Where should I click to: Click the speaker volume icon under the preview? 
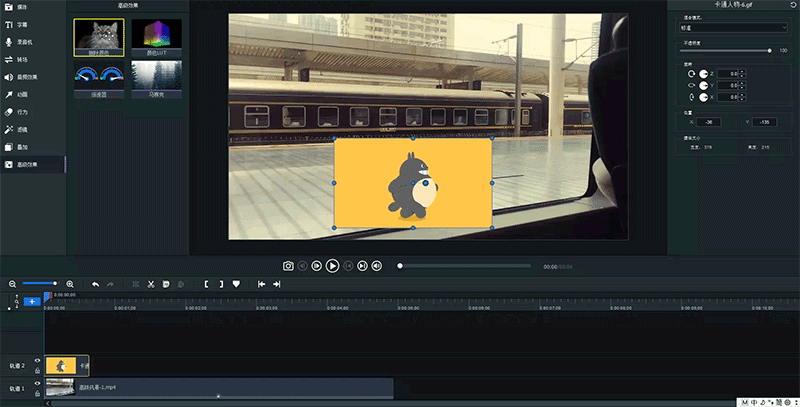click(377, 266)
